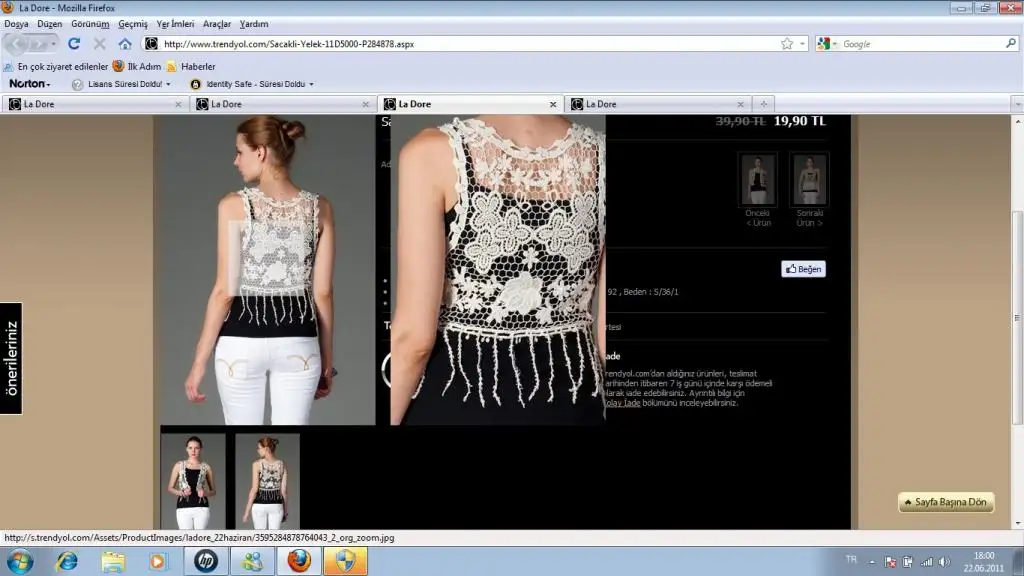Click the Beğen like button
Viewport: 1024px width, 576px height.
[x=803, y=269]
